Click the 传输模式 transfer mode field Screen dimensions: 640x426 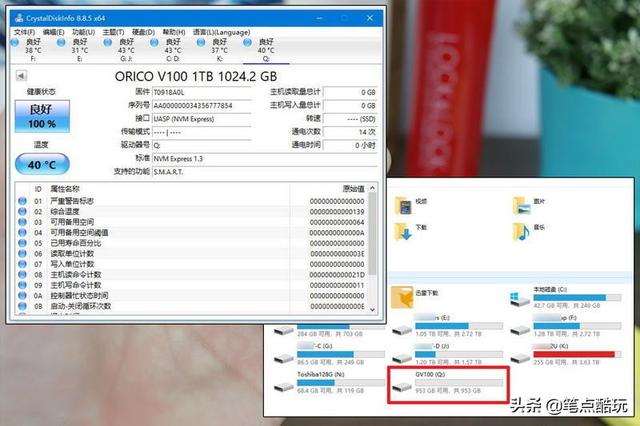202,132
